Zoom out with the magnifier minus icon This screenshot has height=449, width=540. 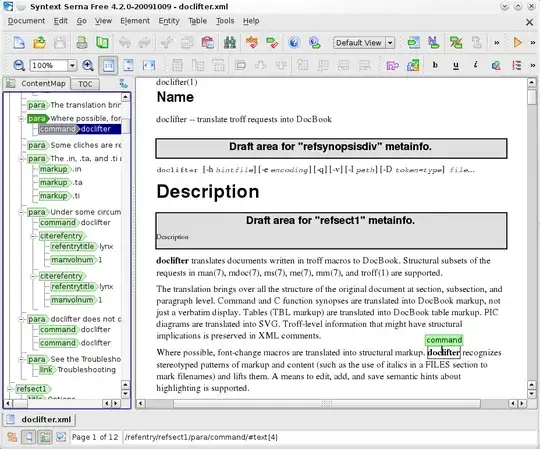[19, 65]
